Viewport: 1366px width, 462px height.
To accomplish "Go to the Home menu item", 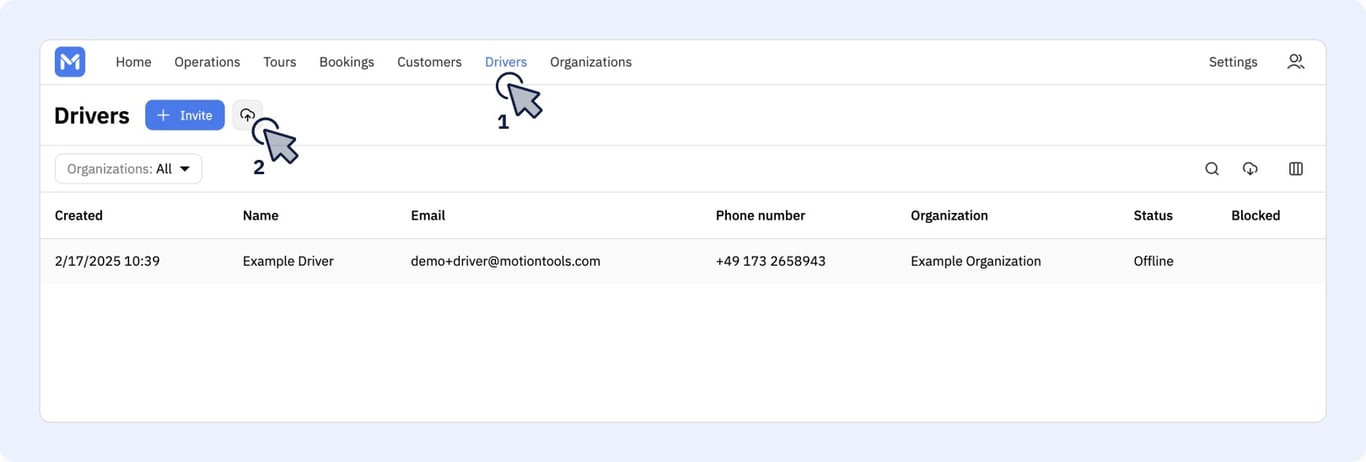I will pyautogui.click(x=133, y=62).
